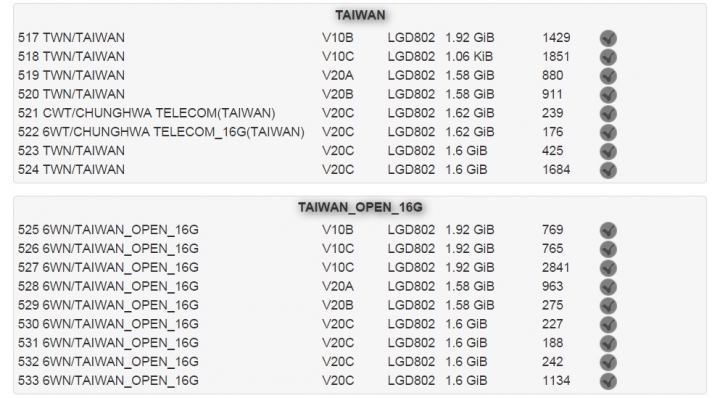Open the 519 TWN/TAIWAN firmware entry
Image resolution: width=720 pixels, height=398 pixels.
pos(71,75)
